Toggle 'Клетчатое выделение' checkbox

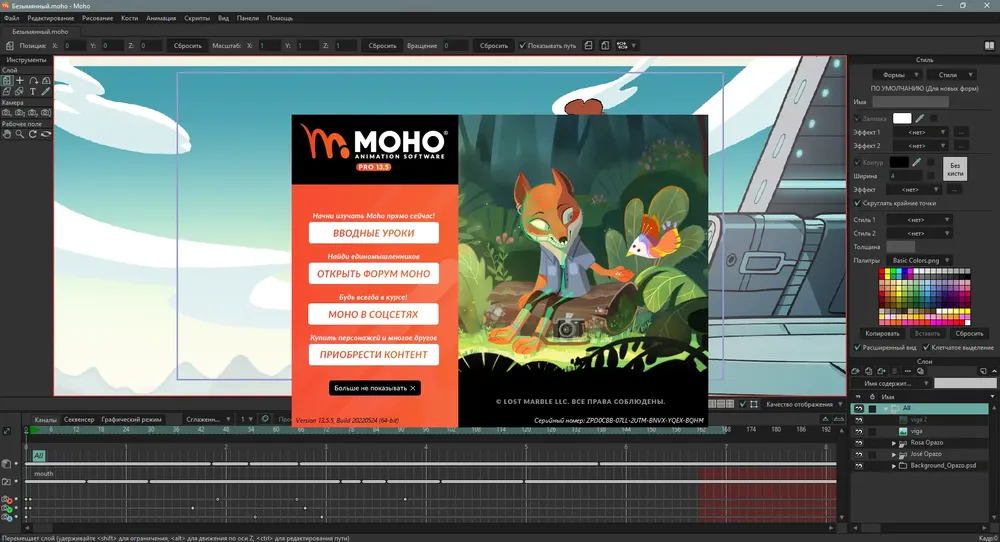(x=926, y=348)
